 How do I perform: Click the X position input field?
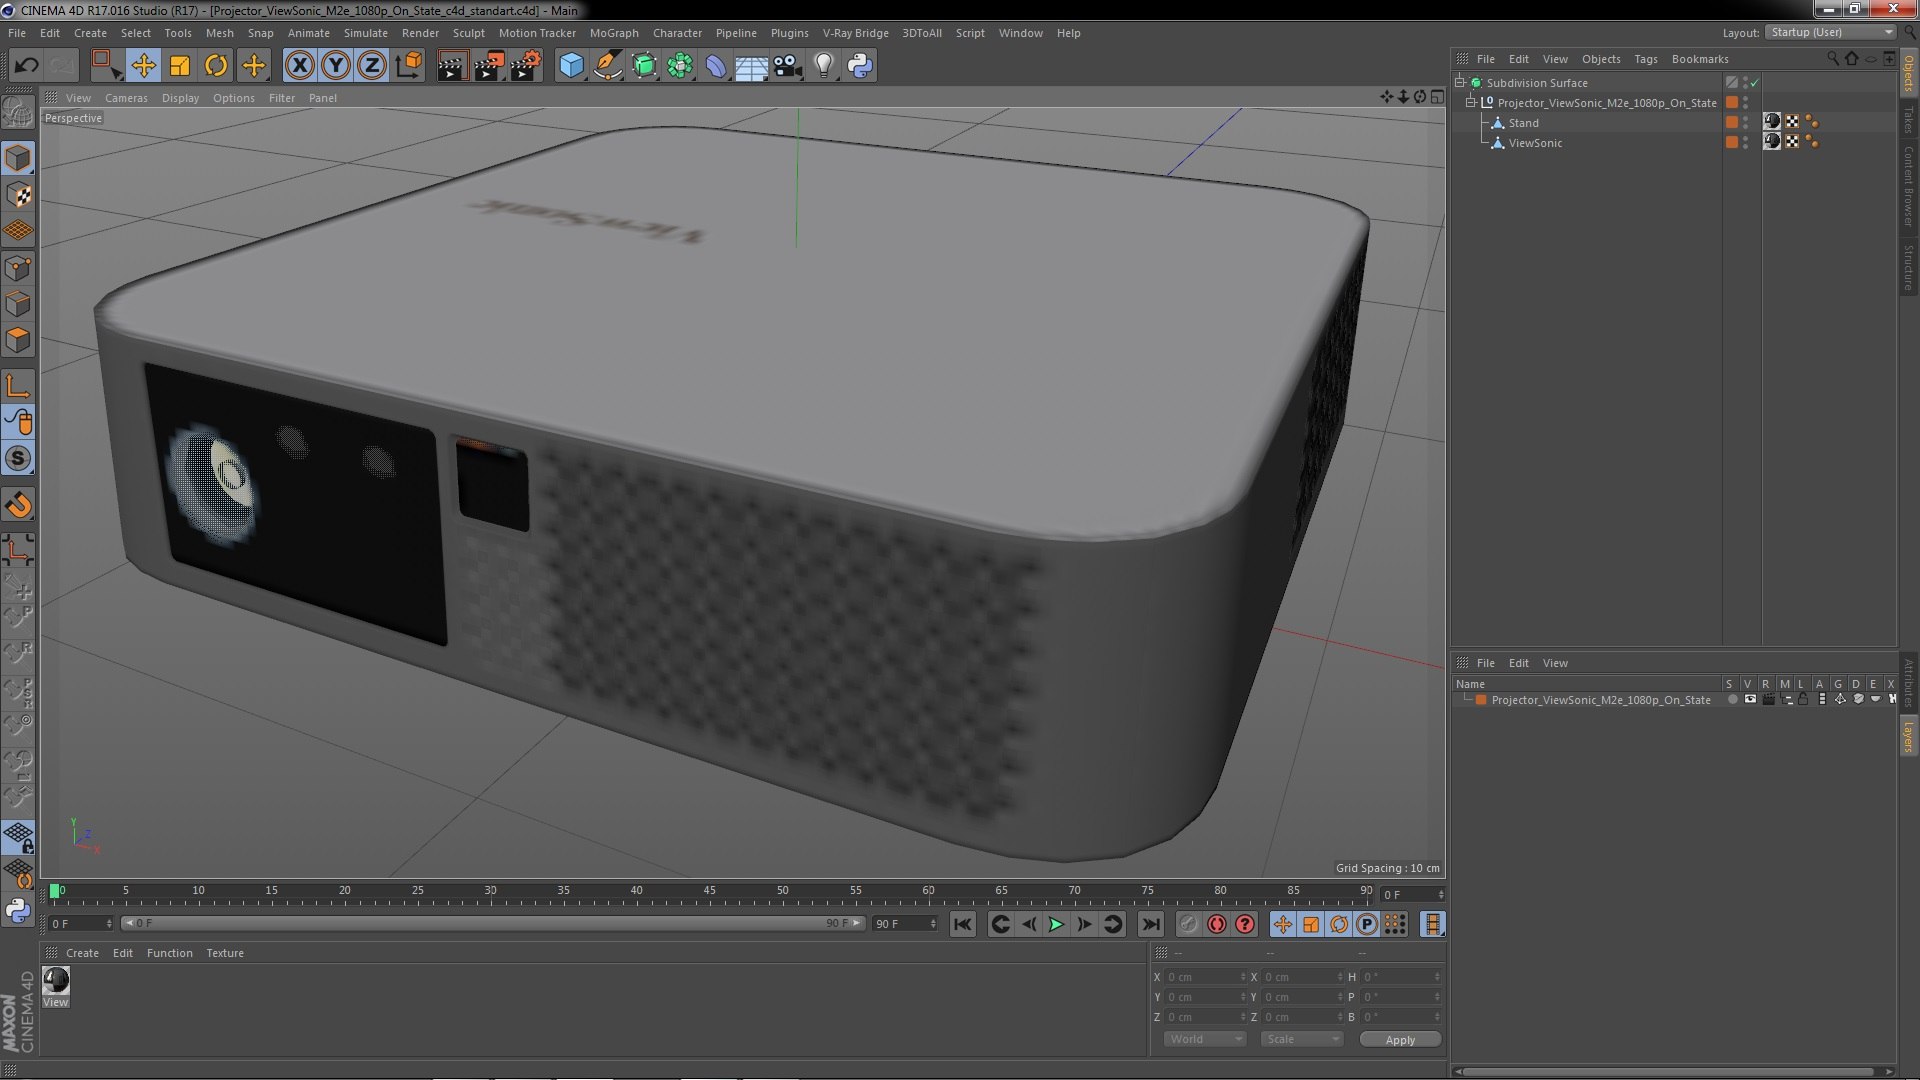1206,977
